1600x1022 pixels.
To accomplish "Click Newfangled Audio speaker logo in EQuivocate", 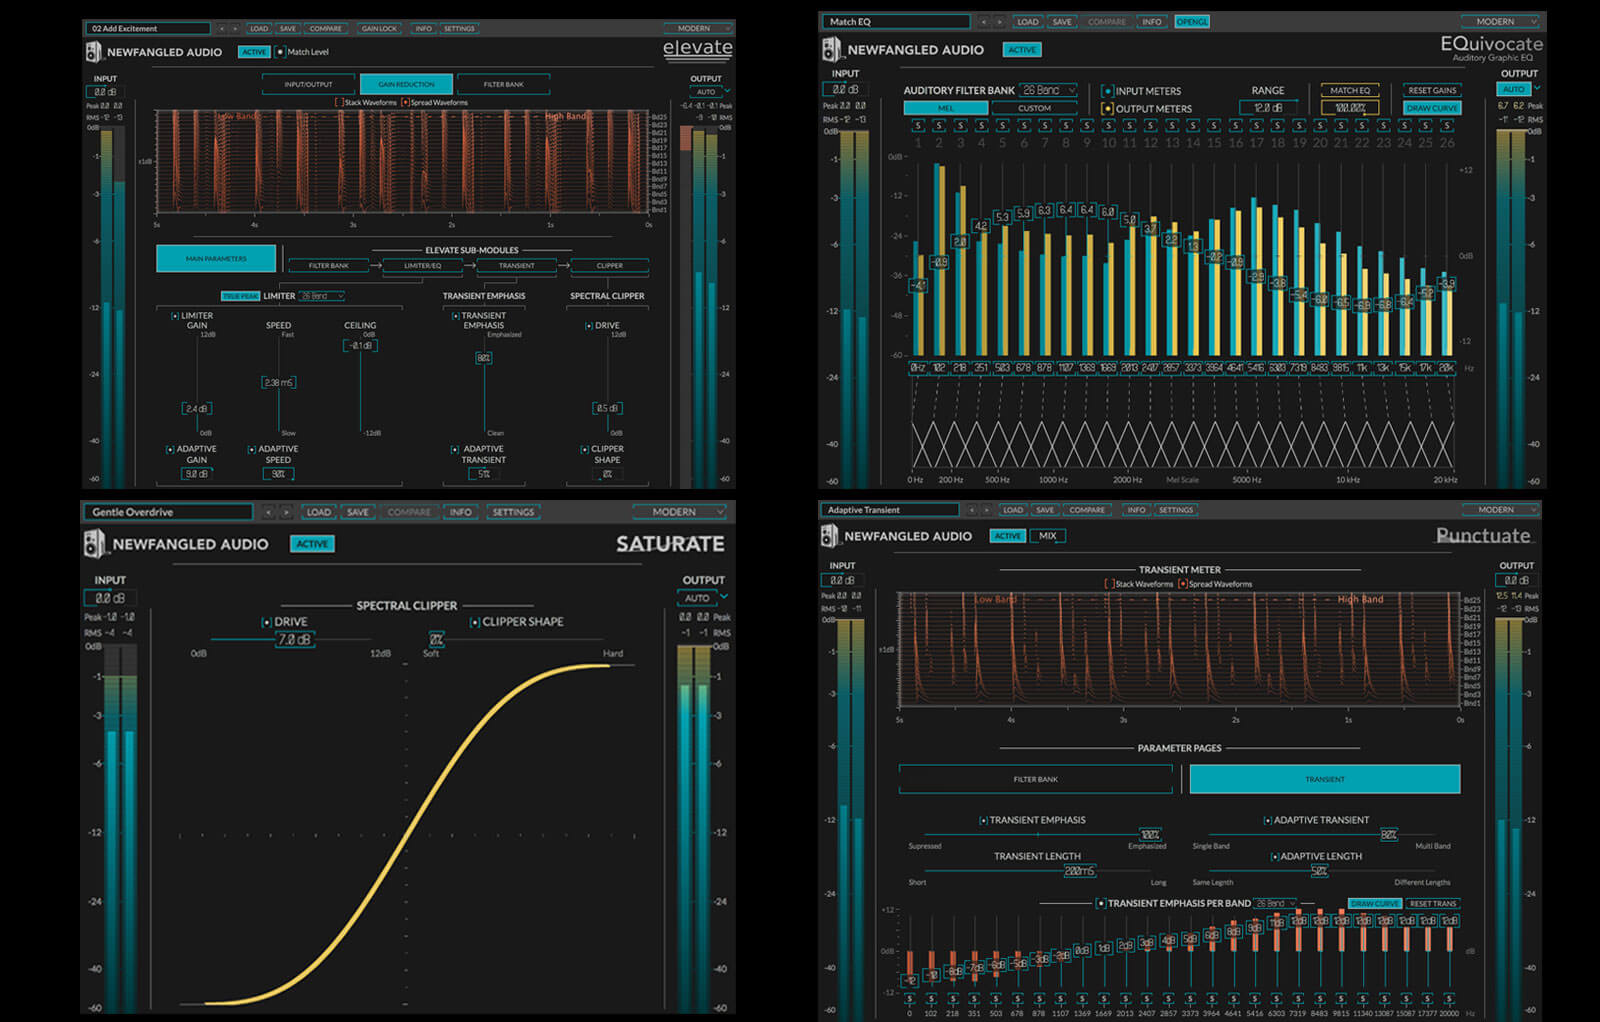I will click(832, 49).
